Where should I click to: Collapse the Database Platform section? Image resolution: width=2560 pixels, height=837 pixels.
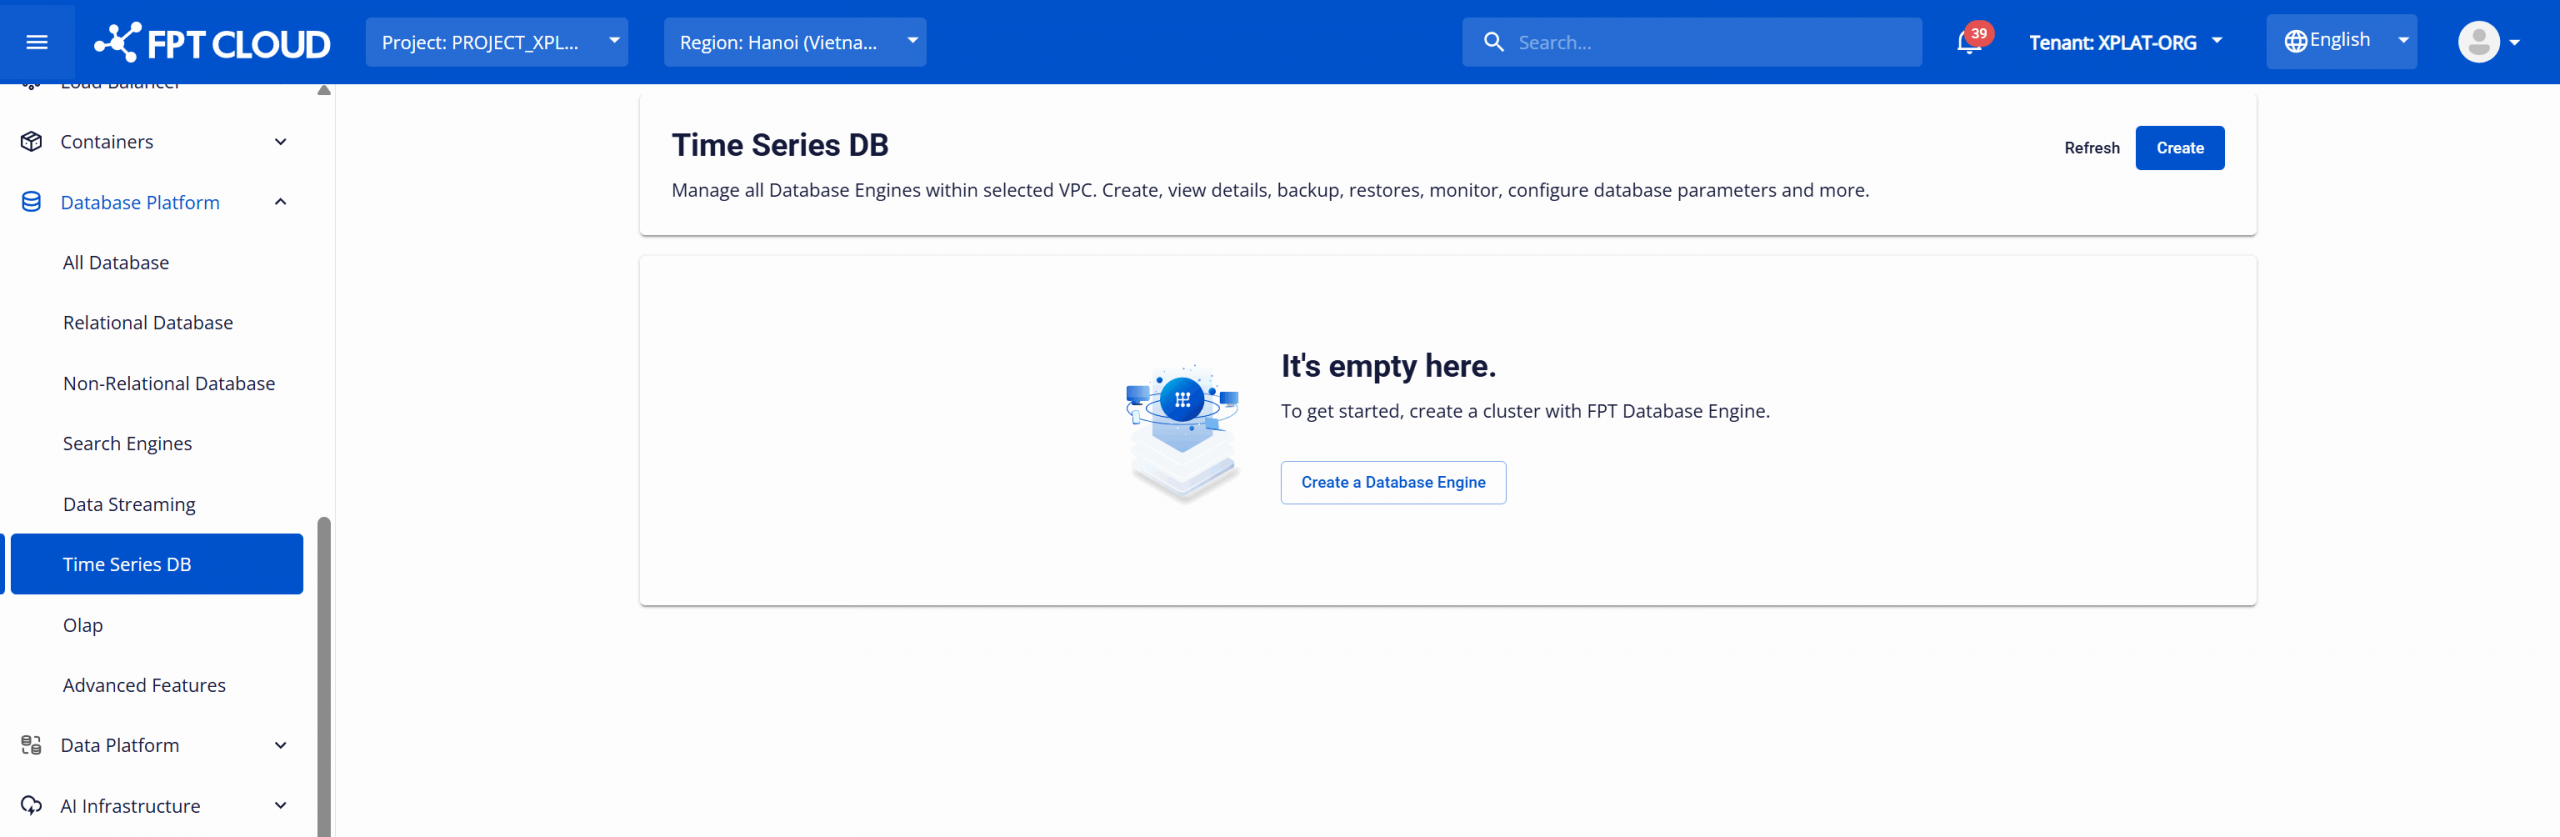click(x=281, y=202)
